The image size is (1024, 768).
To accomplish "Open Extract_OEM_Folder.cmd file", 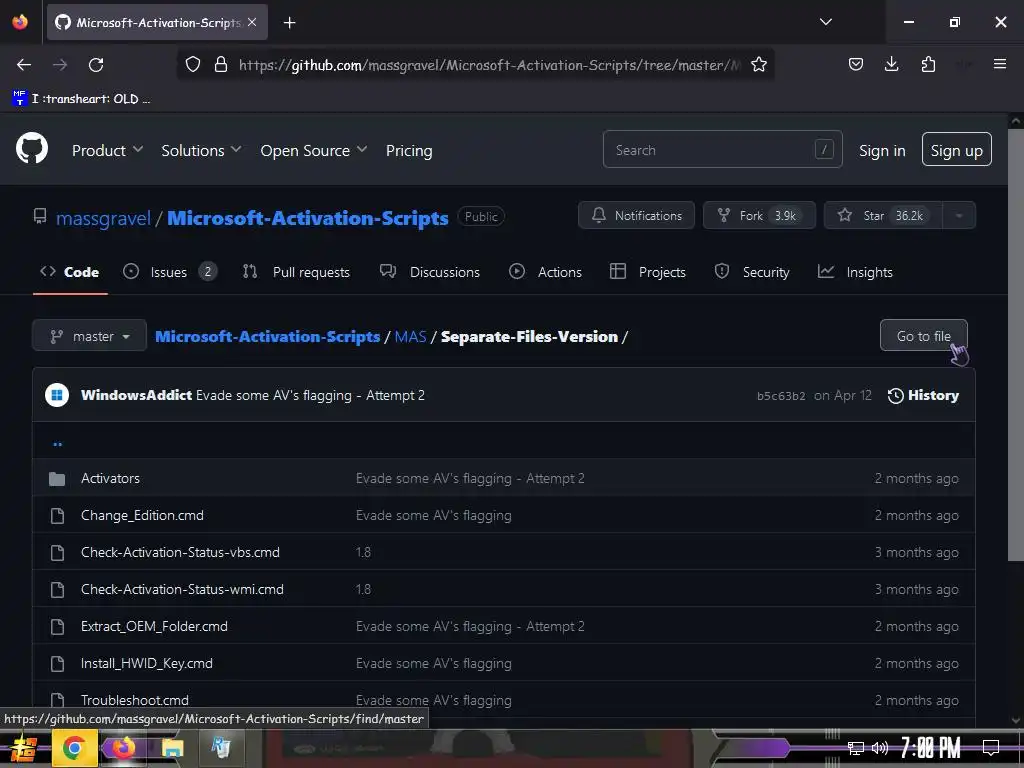I will (x=154, y=626).
